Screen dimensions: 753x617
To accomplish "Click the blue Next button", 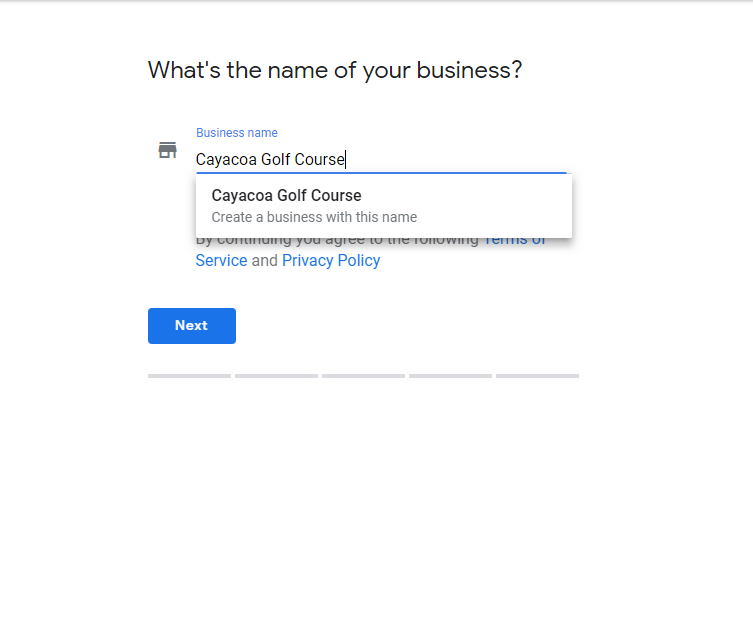I will 192,326.
